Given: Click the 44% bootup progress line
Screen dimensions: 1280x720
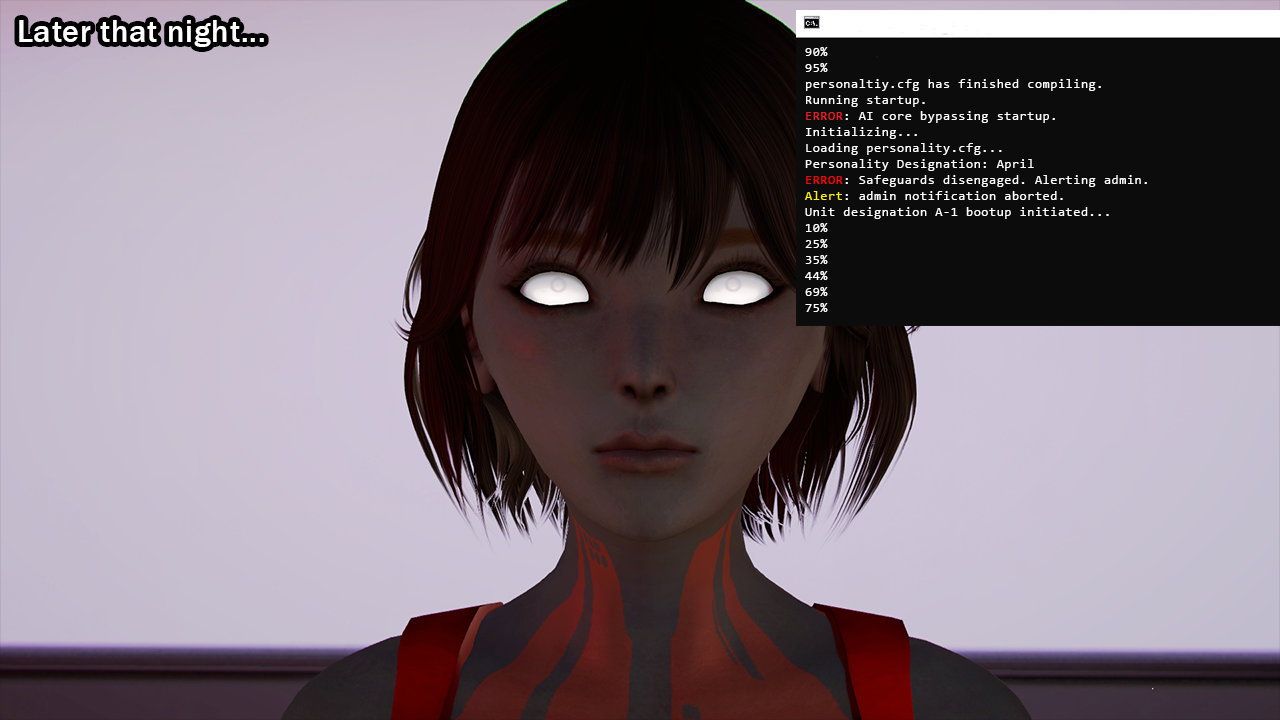Looking at the screenshot, I should point(816,276).
